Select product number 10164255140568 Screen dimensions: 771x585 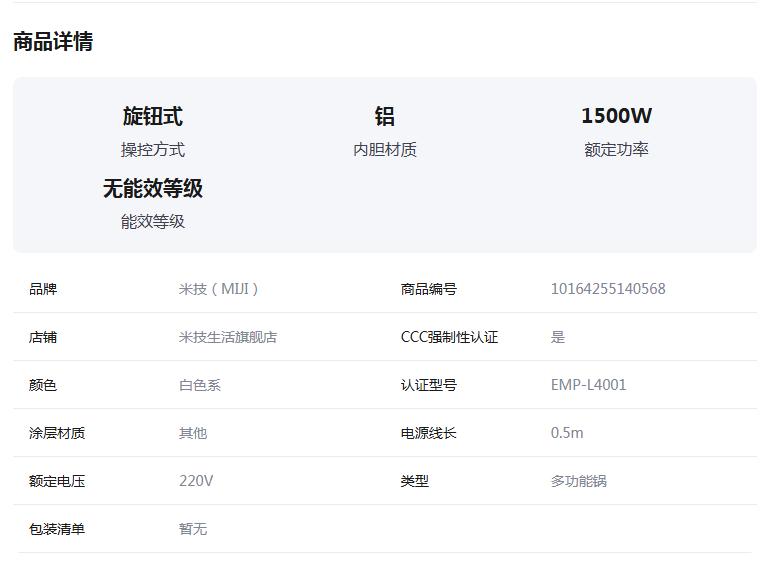[608, 289]
